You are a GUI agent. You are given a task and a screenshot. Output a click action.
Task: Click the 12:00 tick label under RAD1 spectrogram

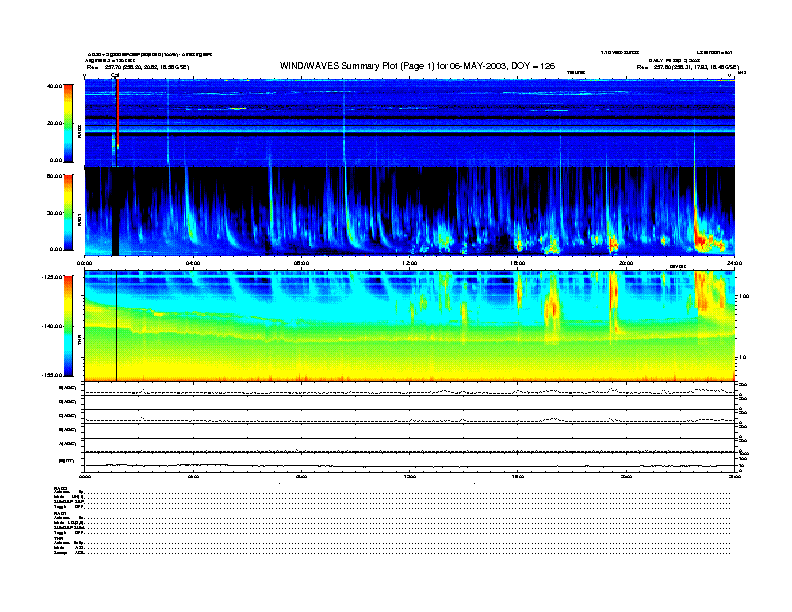[410, 263]
